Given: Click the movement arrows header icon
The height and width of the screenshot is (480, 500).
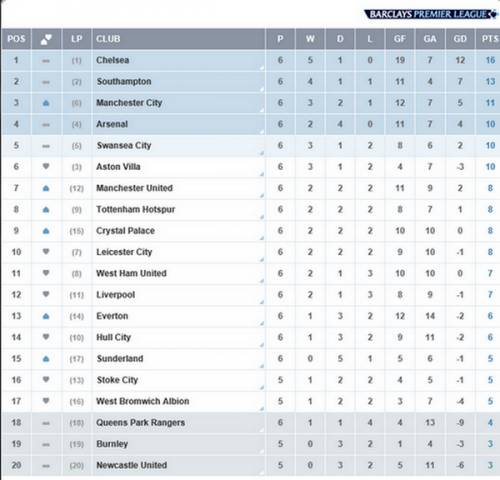Looking at the screenshot, I should click(46, 39).
